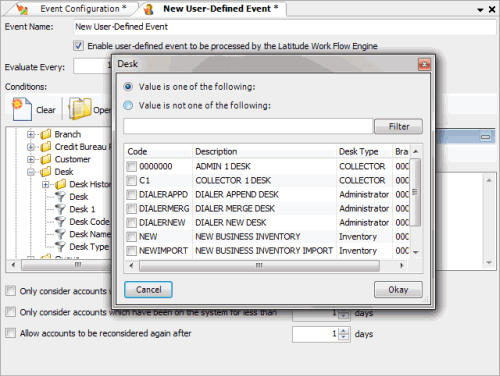The width and height of the screenshot is (500, 376).
Task: Click the Desk filter funnel icon
Action: pyautogui.click(x=60, y=197)
